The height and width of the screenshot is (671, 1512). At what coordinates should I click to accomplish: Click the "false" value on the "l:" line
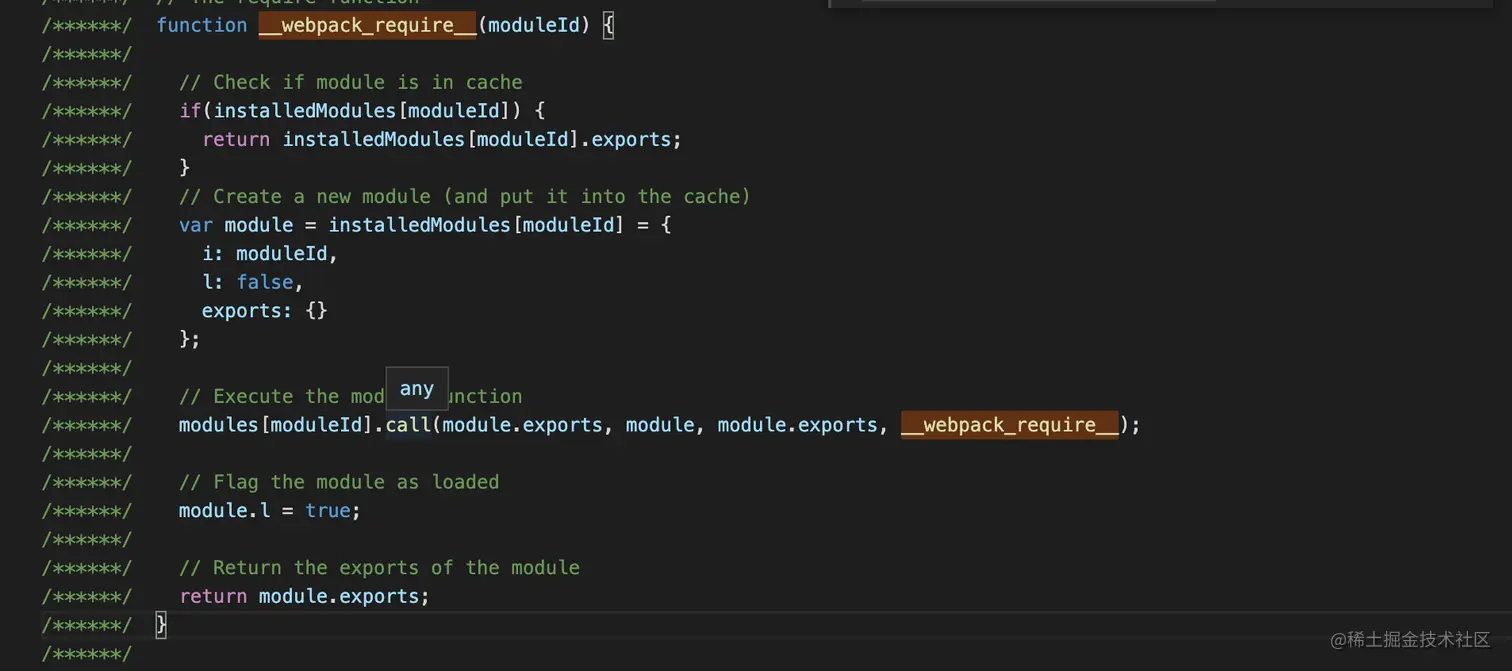pos(265,282)
